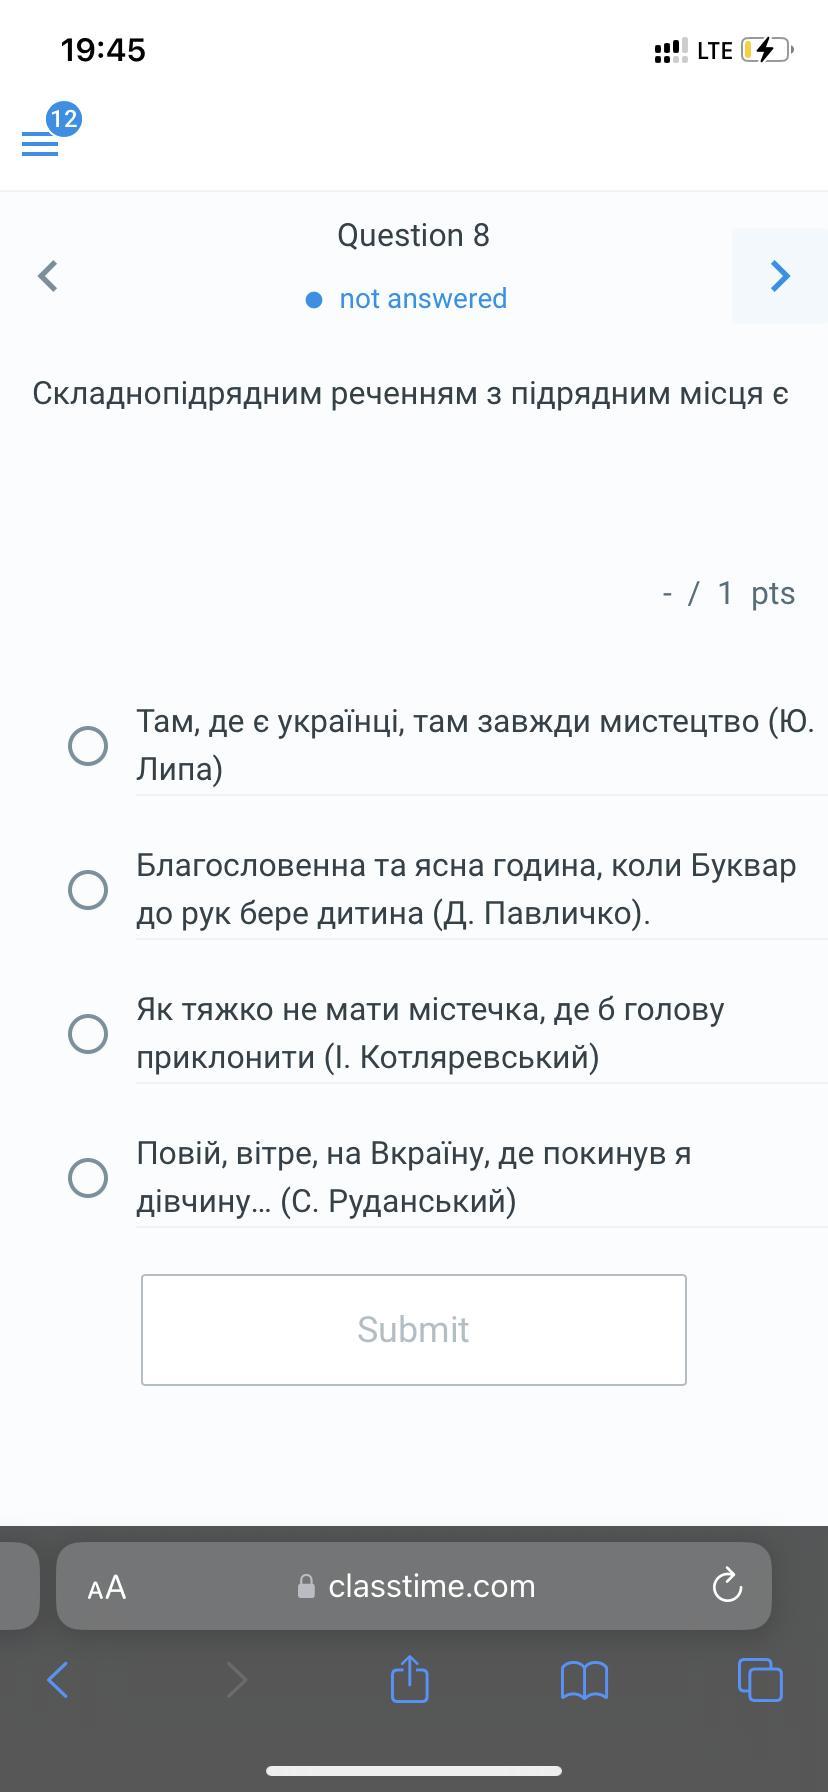Image resolution: width=828 pixels, height=1792 pixels.
Task: Select the answer quoting Д. Павличко
Action: [x=88, y=889]
